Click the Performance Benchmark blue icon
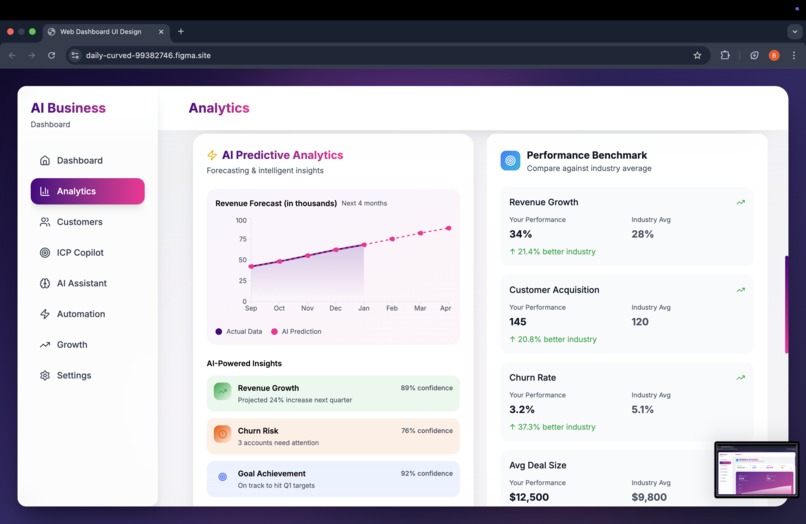806x524 pixels. pos(510,160)
